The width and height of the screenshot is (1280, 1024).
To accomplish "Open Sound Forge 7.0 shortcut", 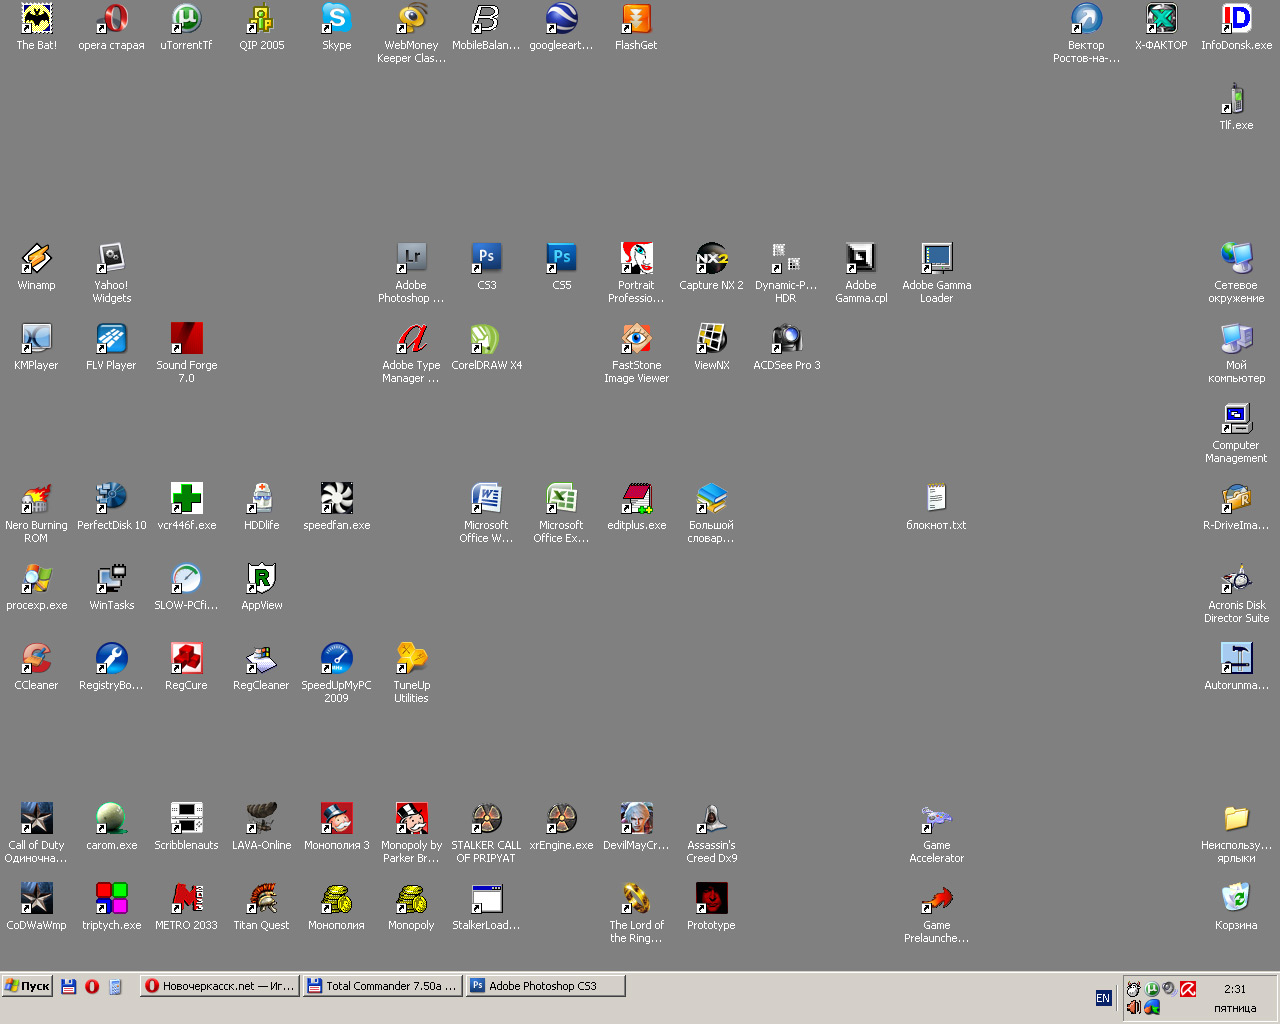I will pyautogui.click(x=187, y=338).
